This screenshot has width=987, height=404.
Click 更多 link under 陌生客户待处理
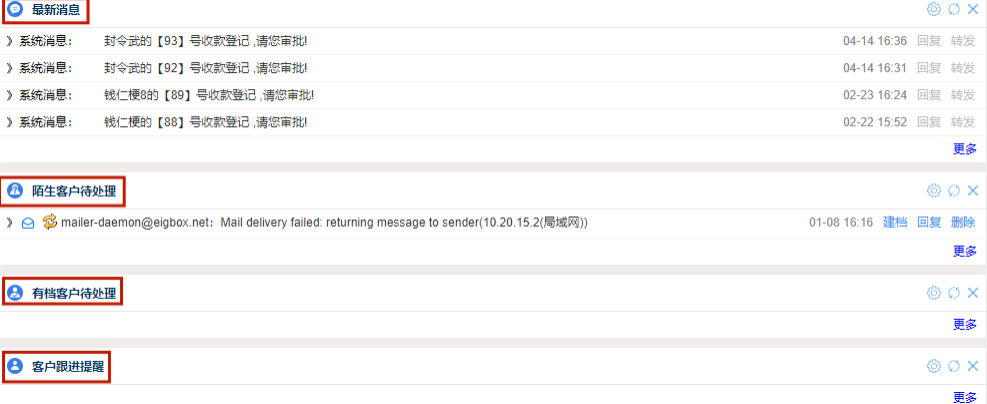coord(965,251)
